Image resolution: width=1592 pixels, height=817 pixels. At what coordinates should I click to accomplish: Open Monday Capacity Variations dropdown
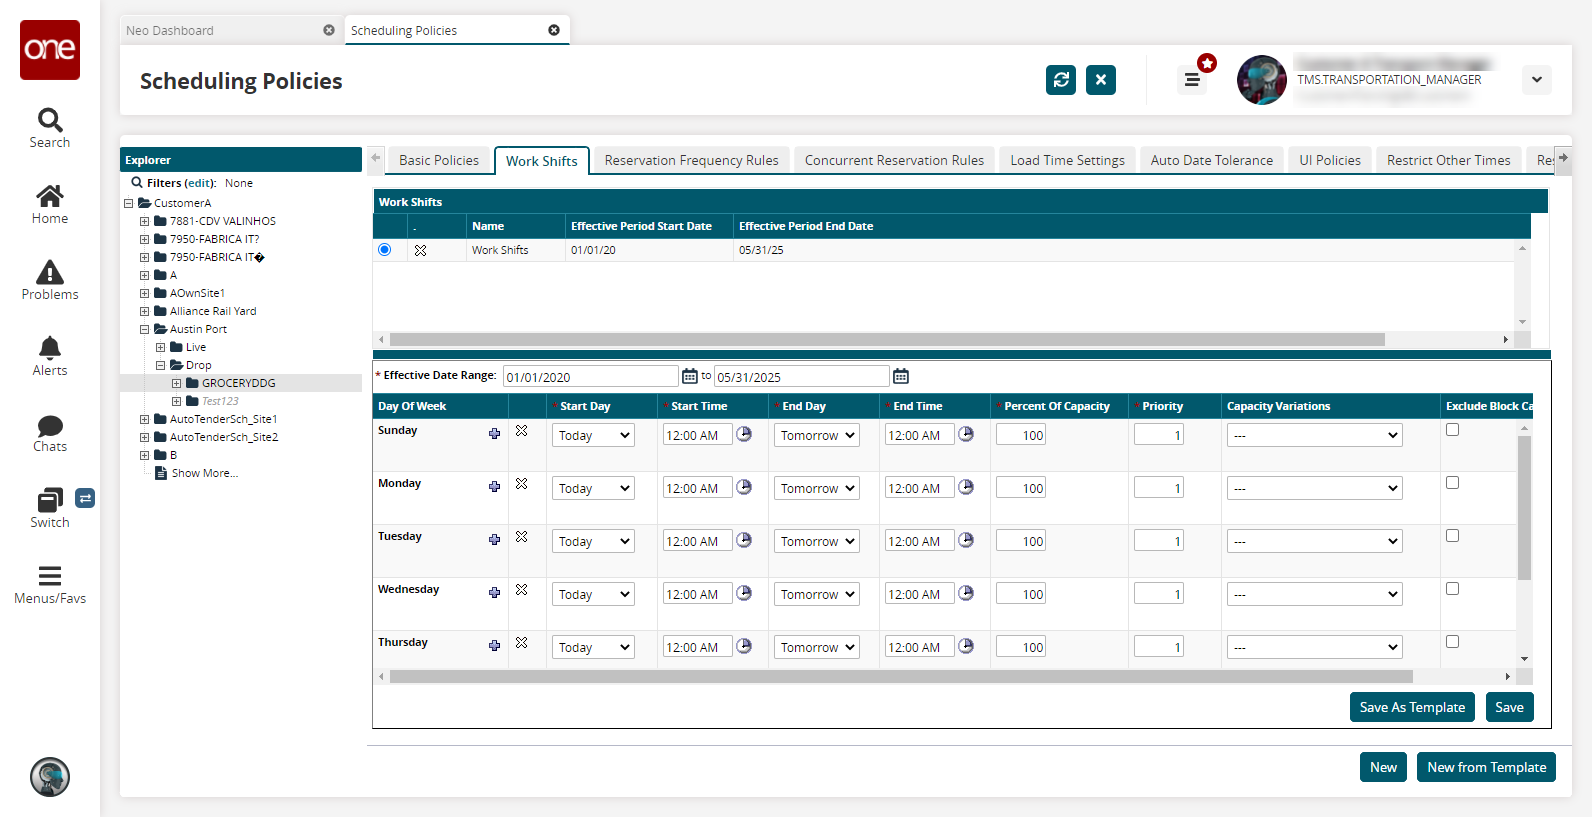1314,489
